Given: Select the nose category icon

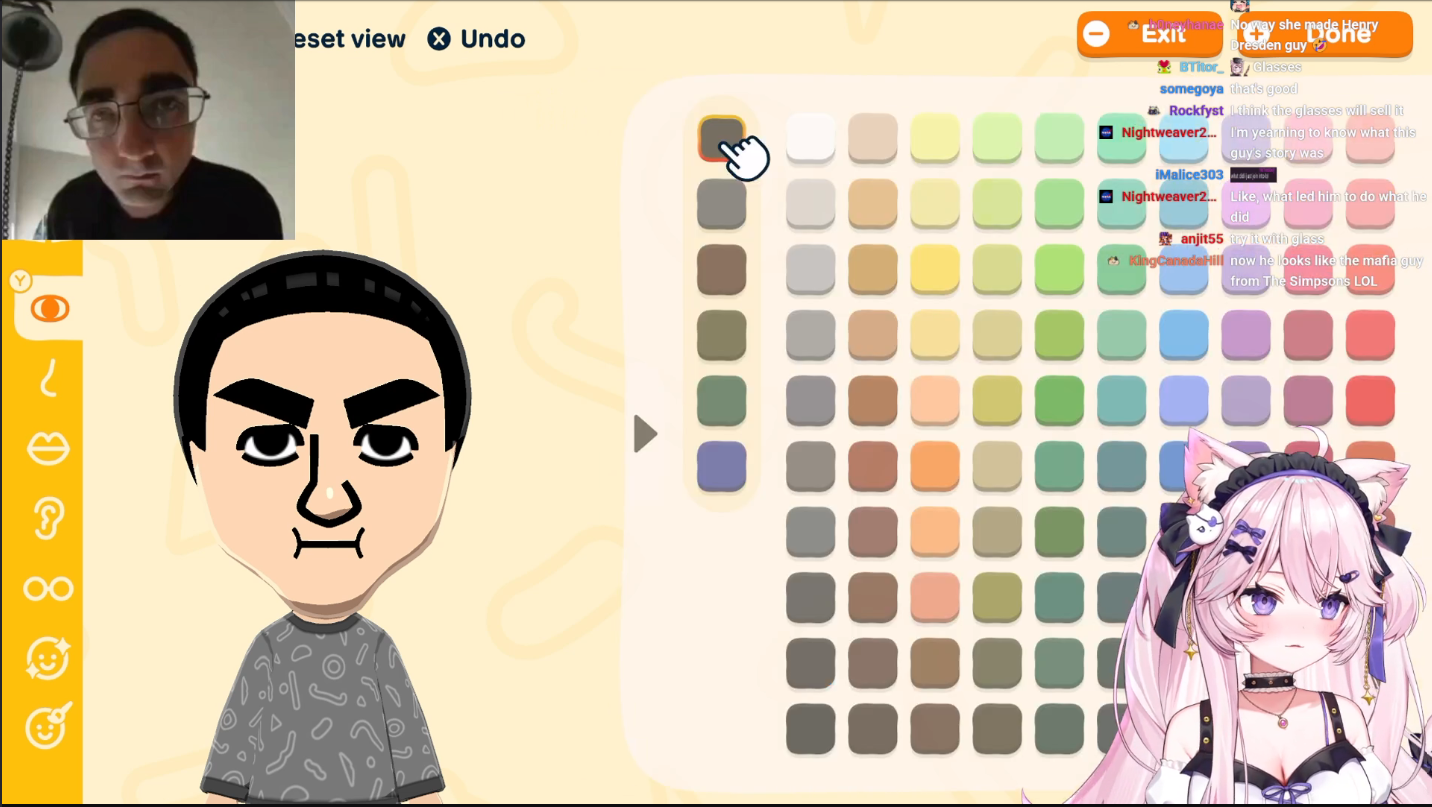Looking at the screenshot, I should coord(48,378).
